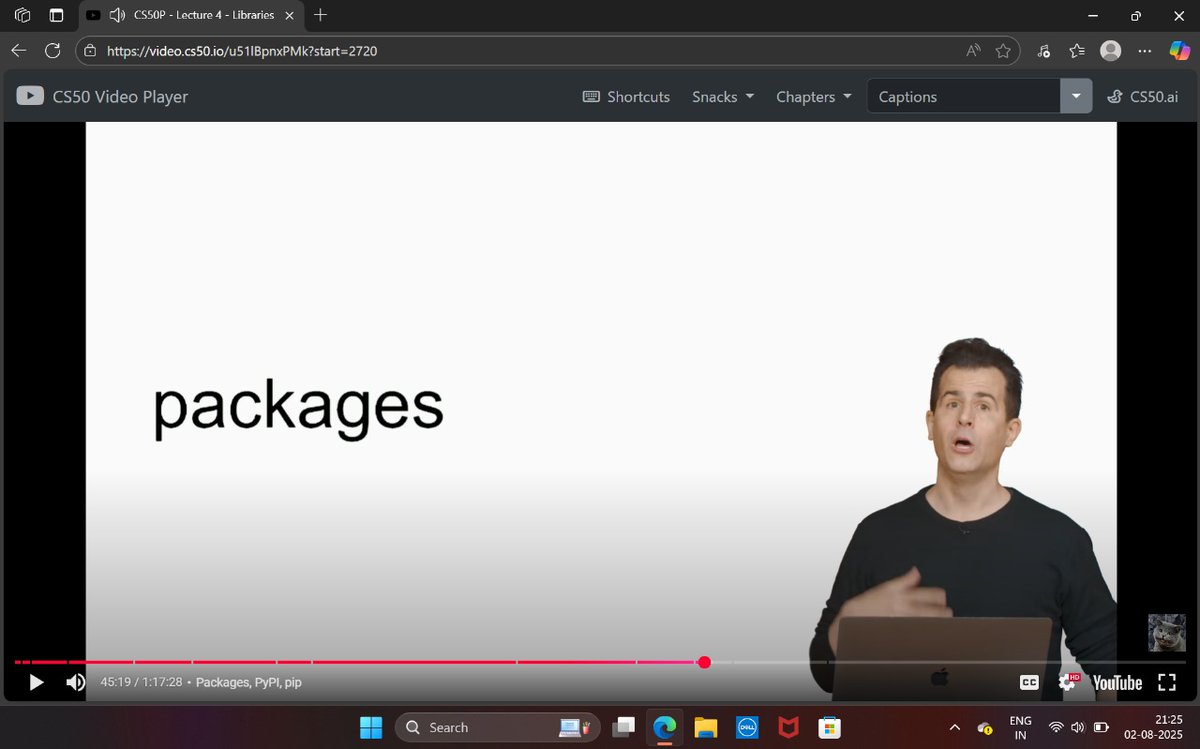Open Shortcuts keyboard reference

(626, 97)
